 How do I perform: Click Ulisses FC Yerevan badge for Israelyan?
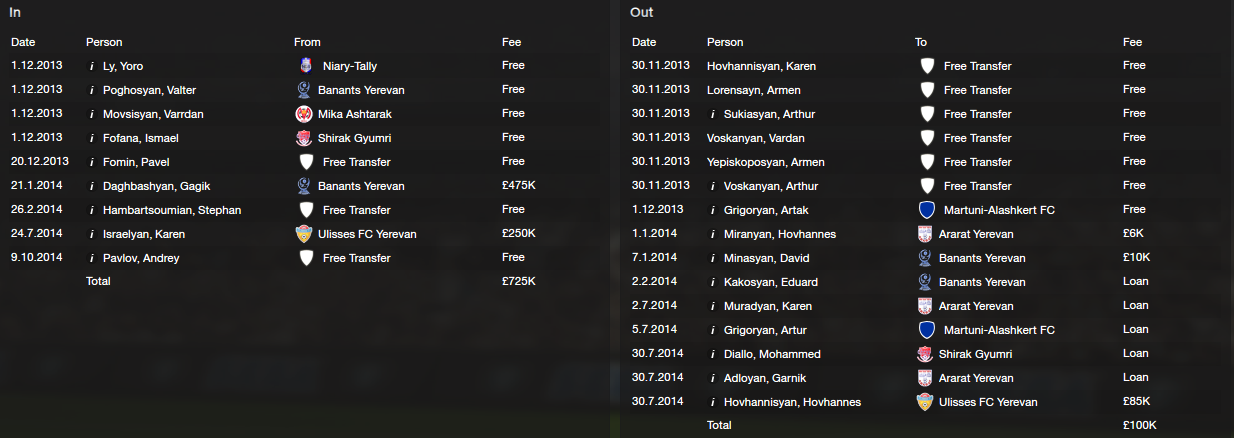tap(305, 234)
